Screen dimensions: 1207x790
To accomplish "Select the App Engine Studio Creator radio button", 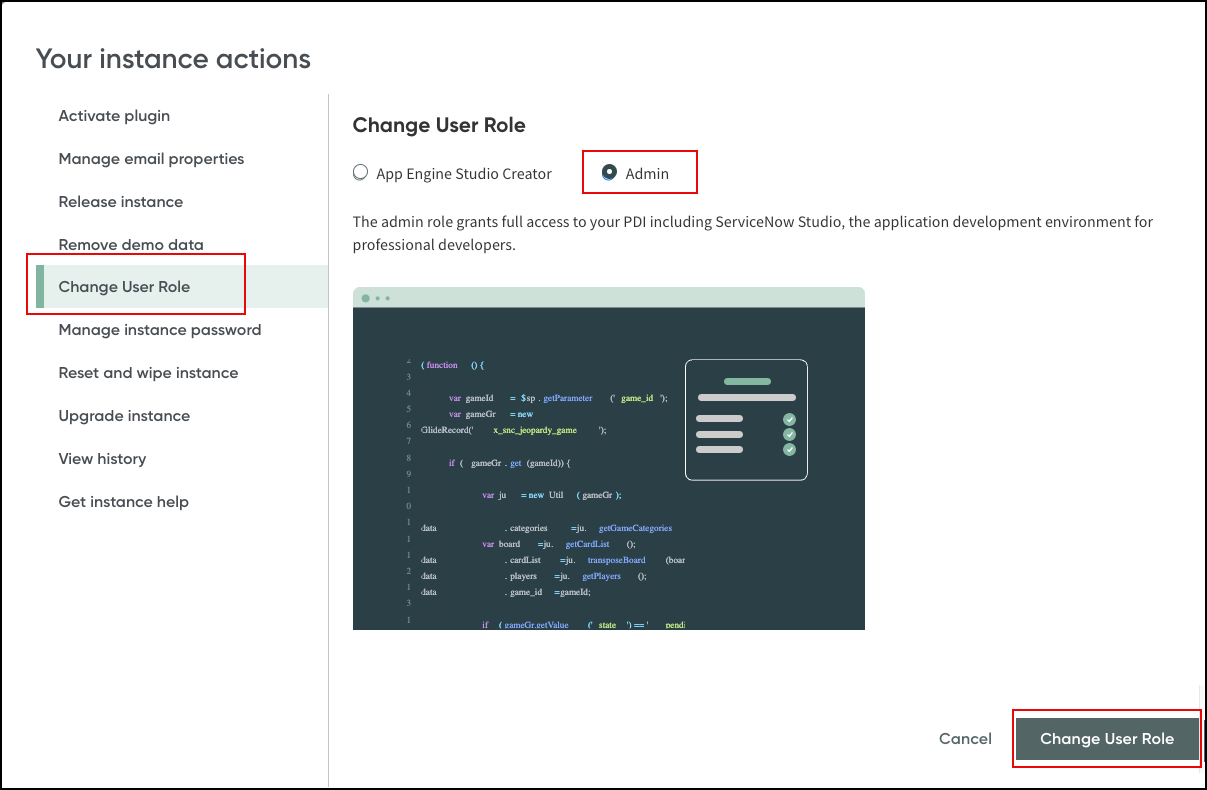I will pyautogui.click(x=361, y=173).
